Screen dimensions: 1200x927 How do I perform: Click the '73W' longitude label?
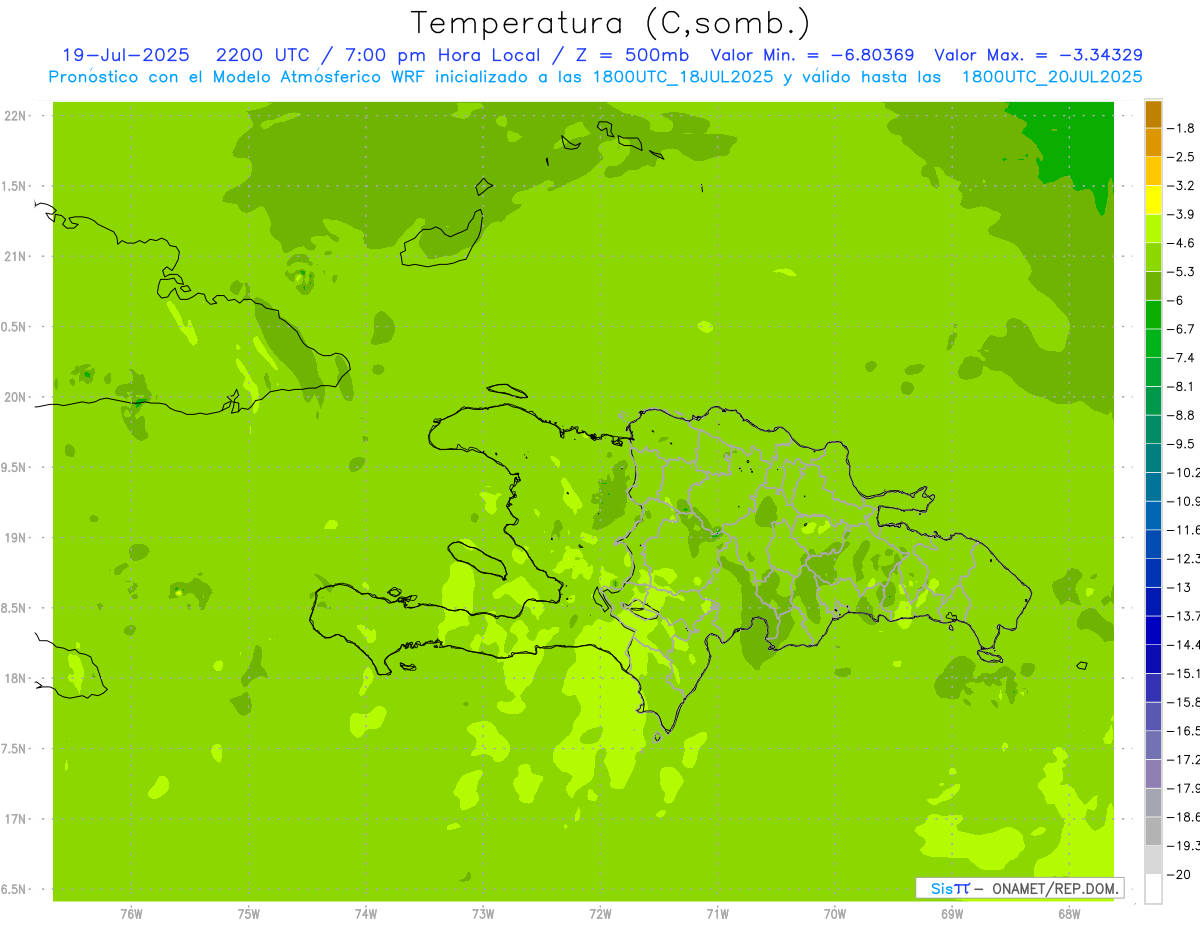483,914
